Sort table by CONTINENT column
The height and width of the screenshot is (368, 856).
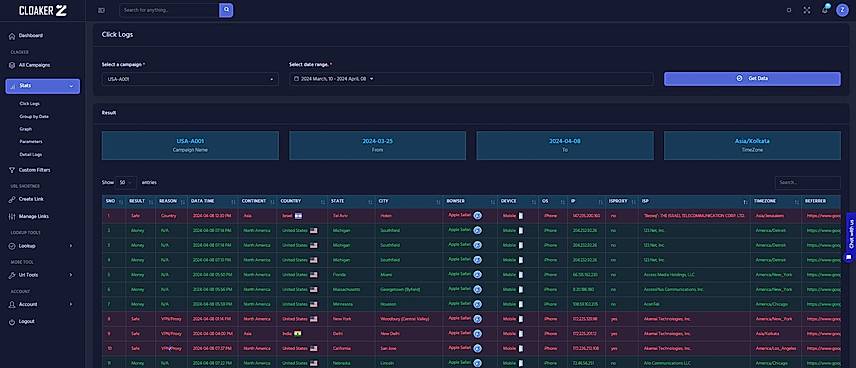[257, 201]
